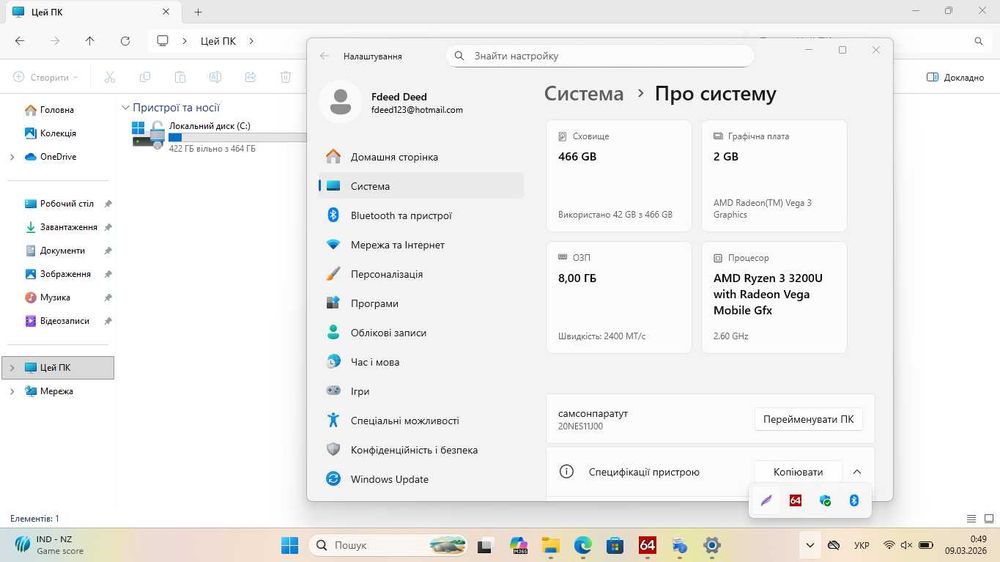Click the Конфіденційність і безпека shield icon
The image size is (1000, 562).
click(x=333, y=449)
